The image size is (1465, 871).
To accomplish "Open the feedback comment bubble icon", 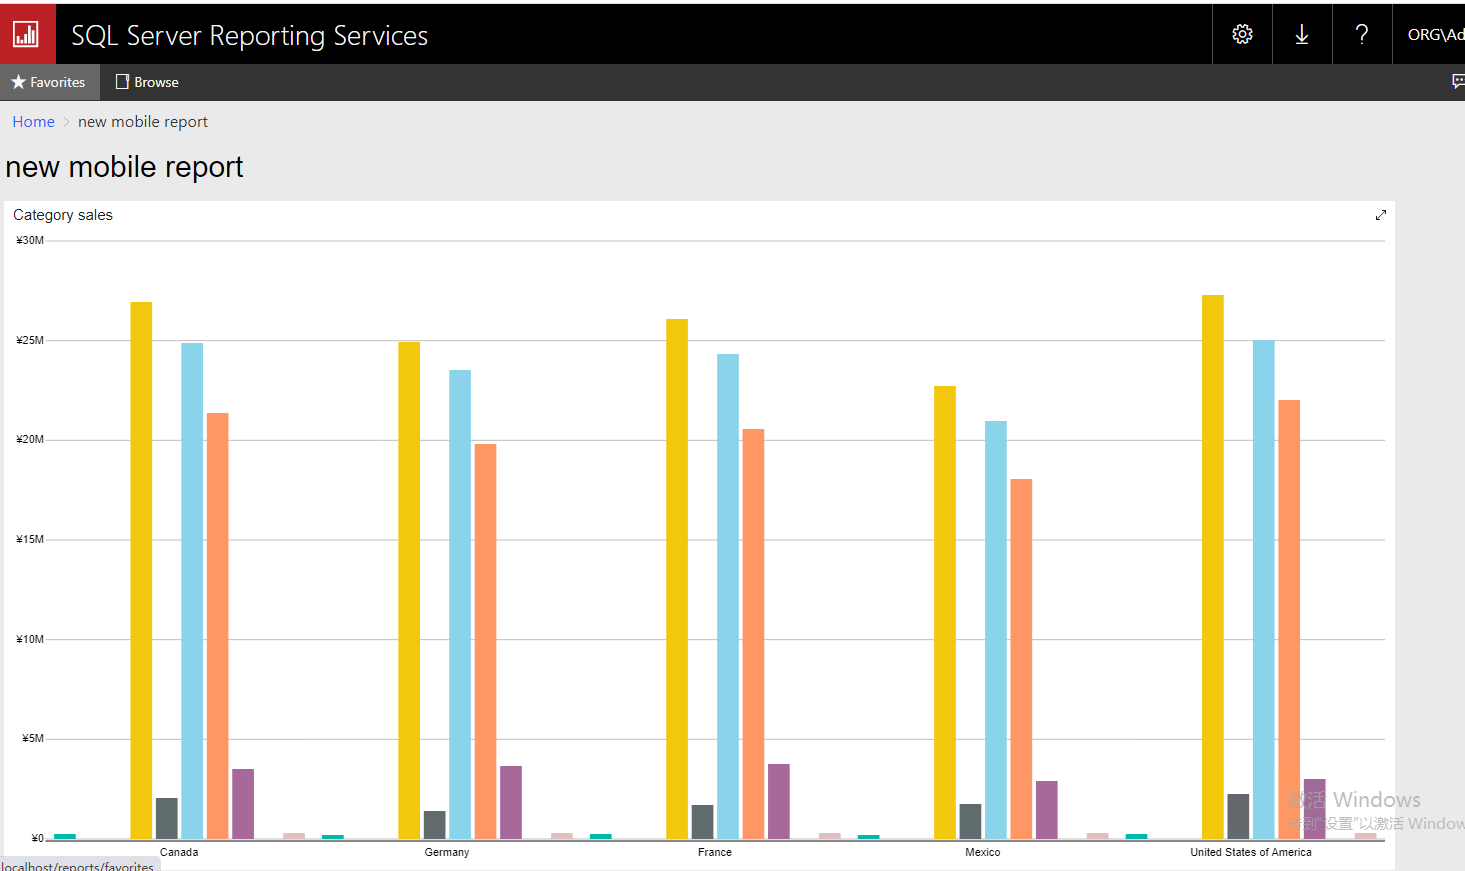I will click(1457, 82).
